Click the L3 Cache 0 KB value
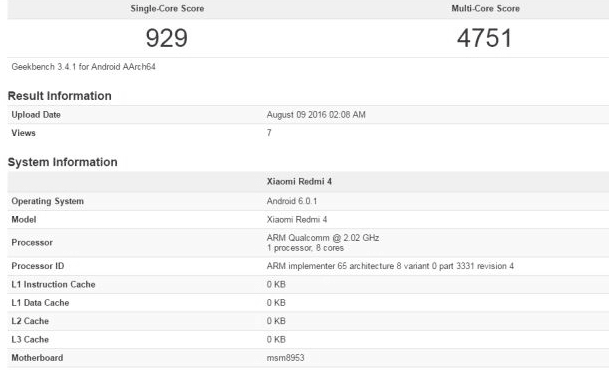 pos(276,340)
